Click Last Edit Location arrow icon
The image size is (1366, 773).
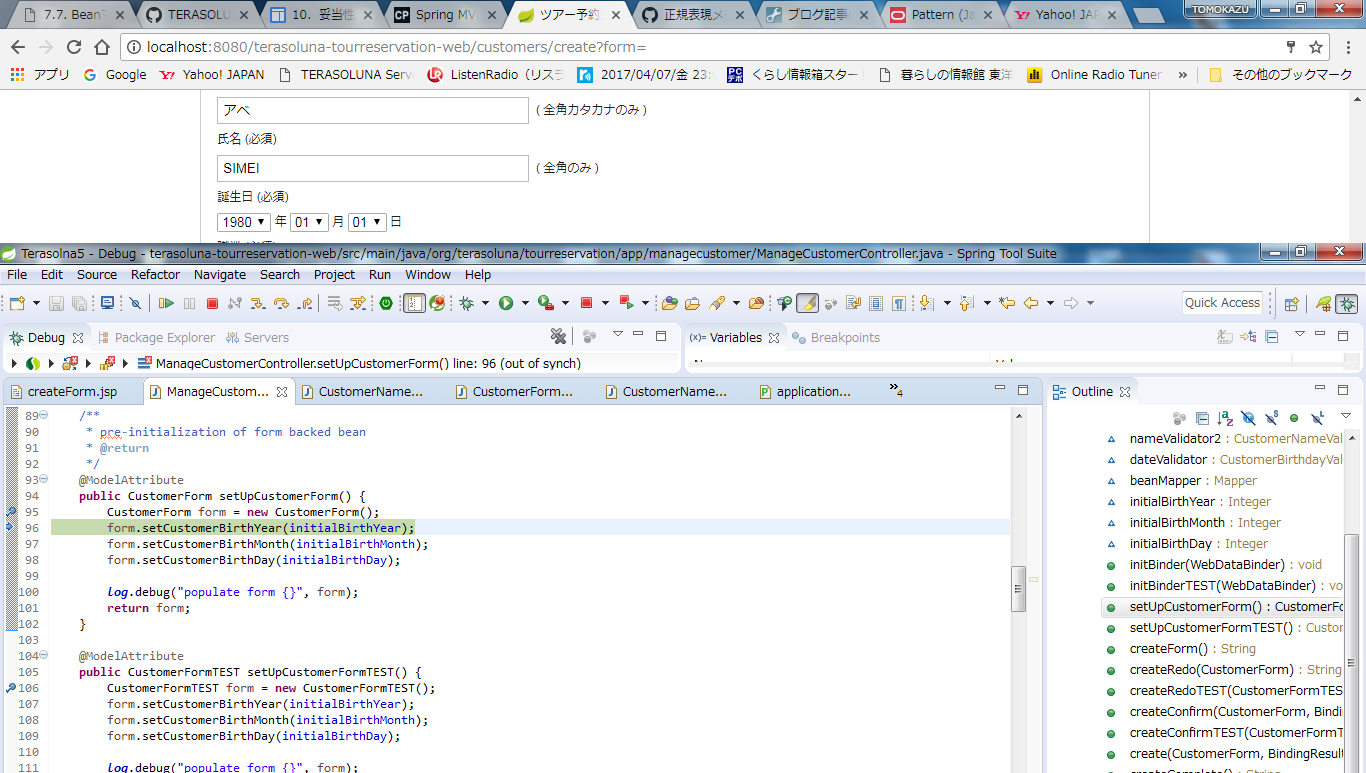[x=1007, y=303]
